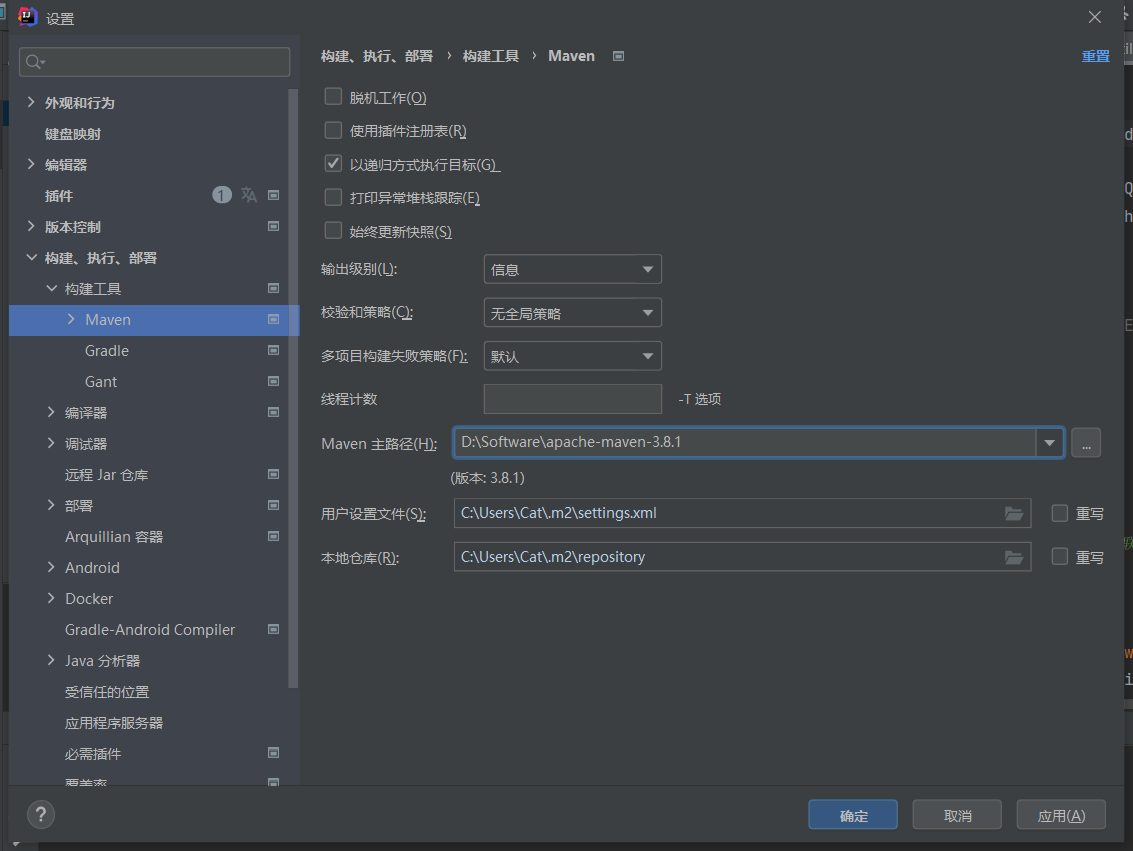This screenshot has height=851, width=1133.
Task: Click project-level icon on 插件 row
Action: click(273, 195)
